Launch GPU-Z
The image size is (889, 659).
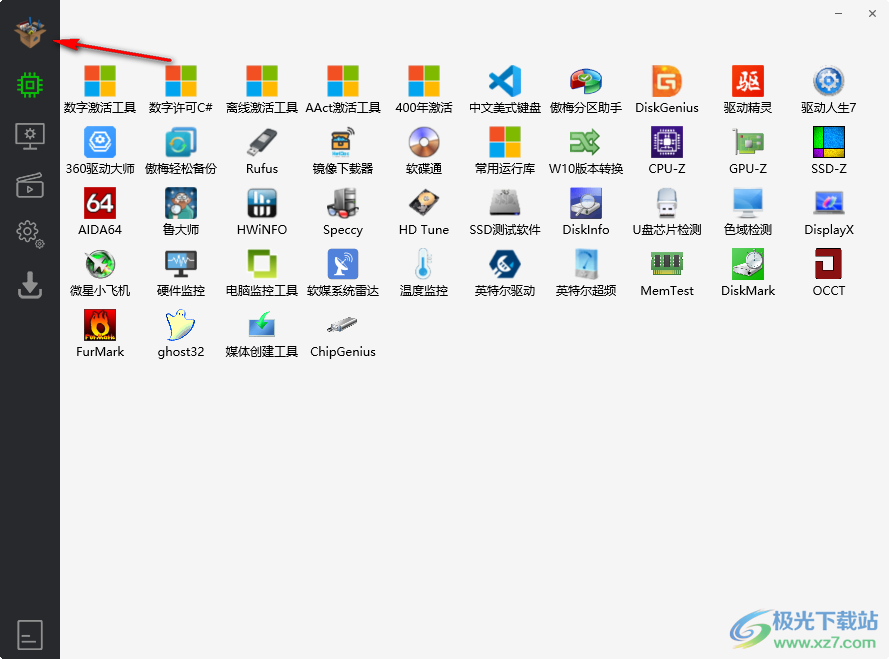point(748,151)
